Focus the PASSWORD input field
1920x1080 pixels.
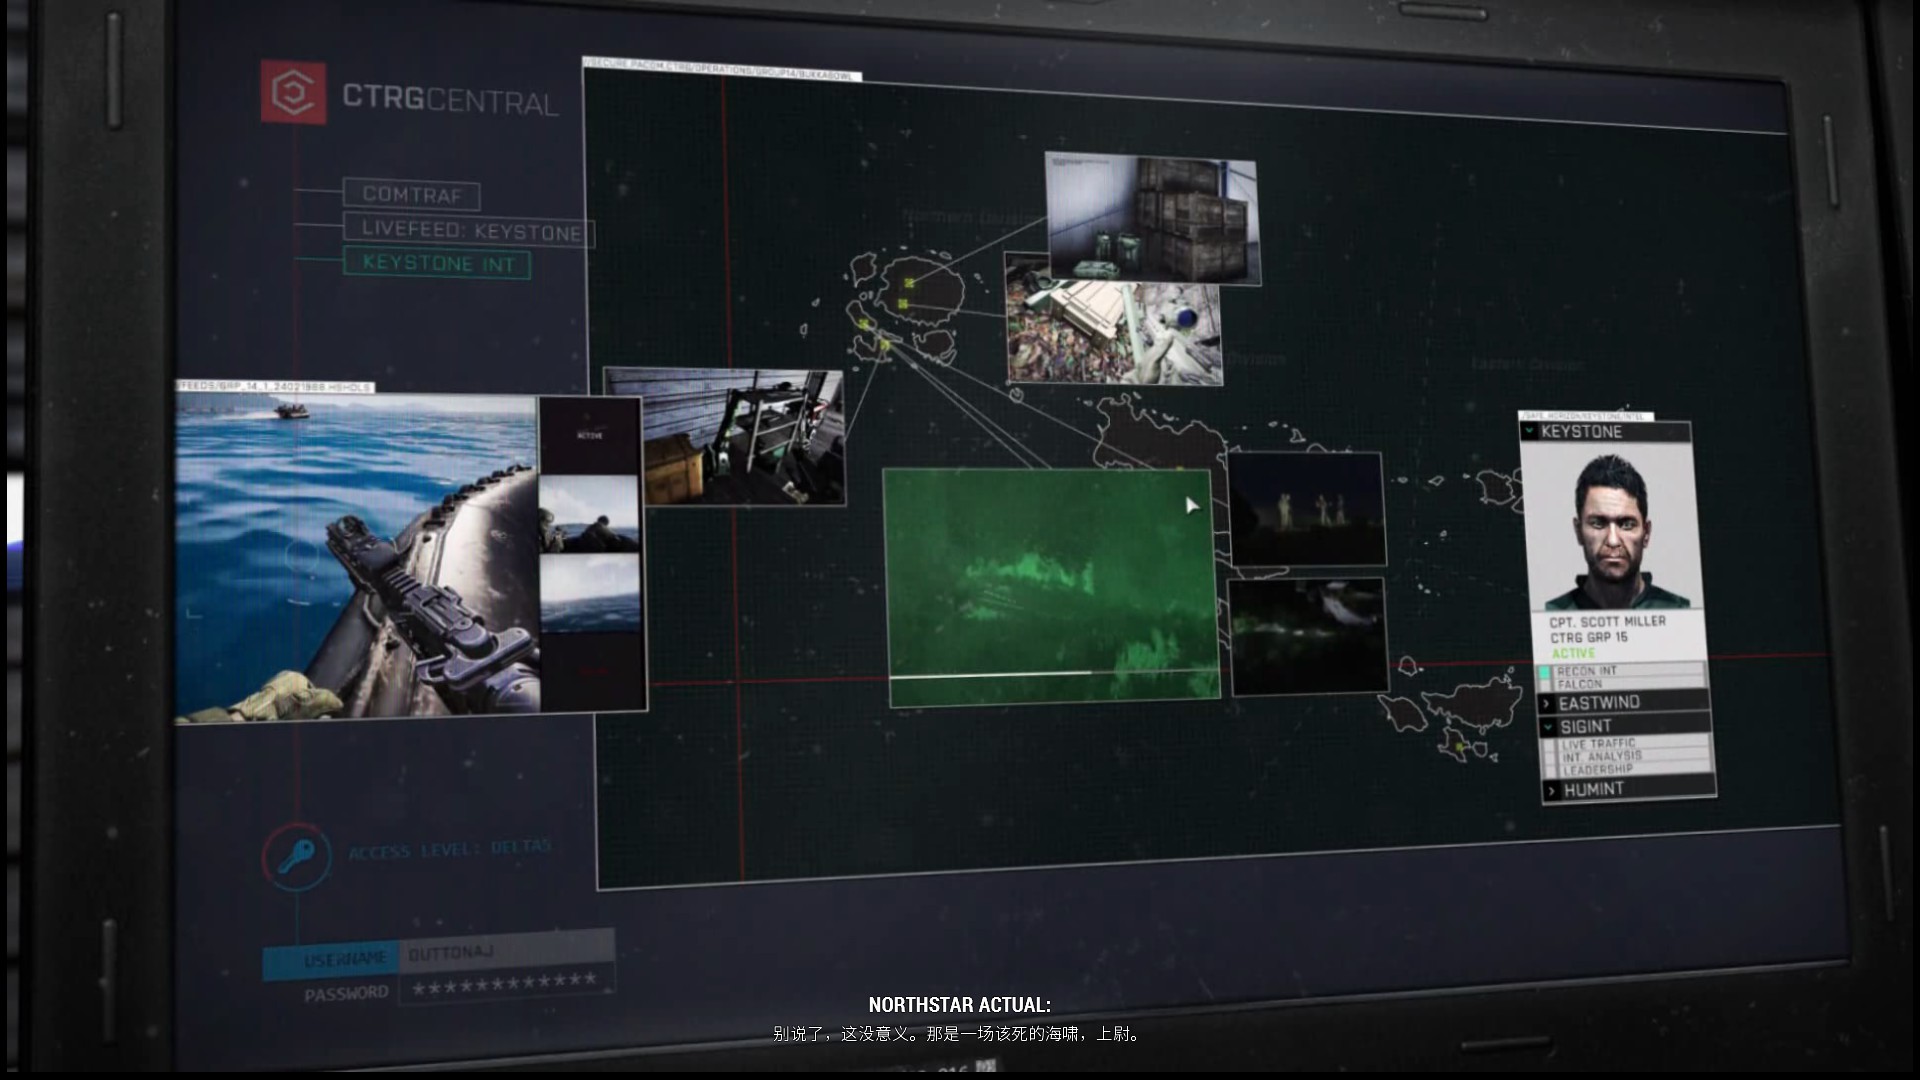(x=507, y=984)
